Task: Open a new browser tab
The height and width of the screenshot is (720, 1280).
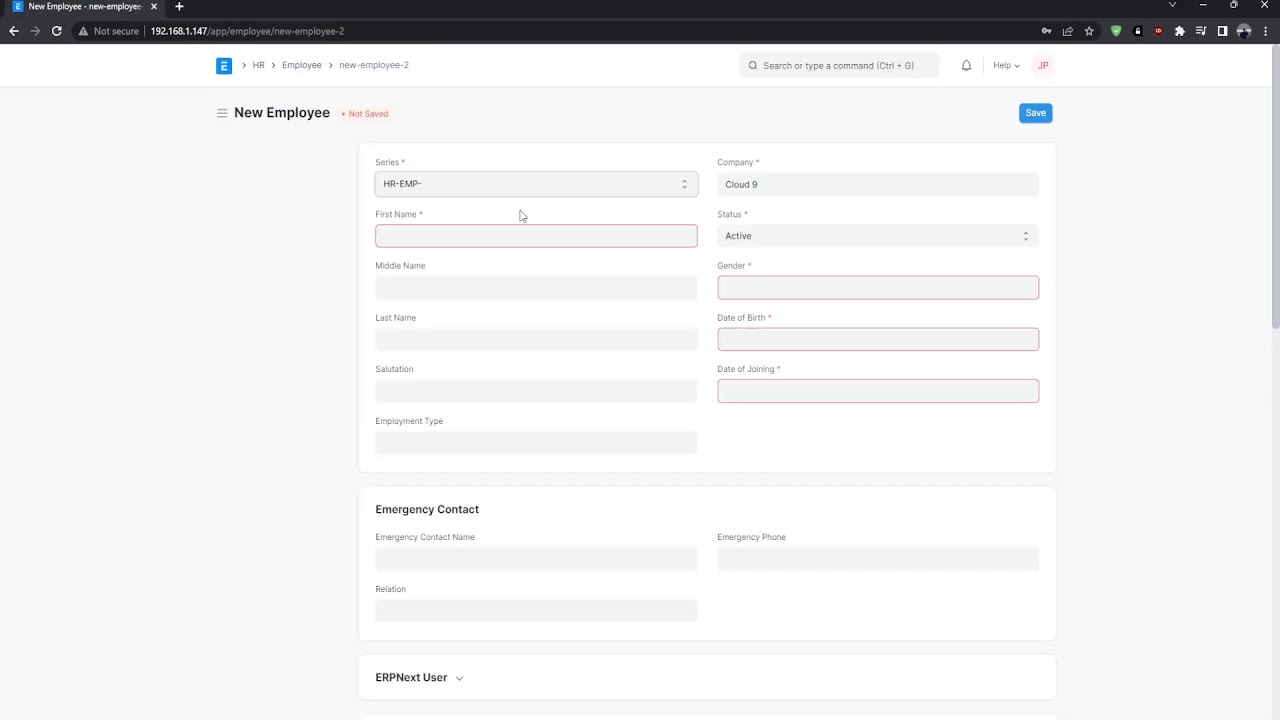Action: click(x=179, y=6)
